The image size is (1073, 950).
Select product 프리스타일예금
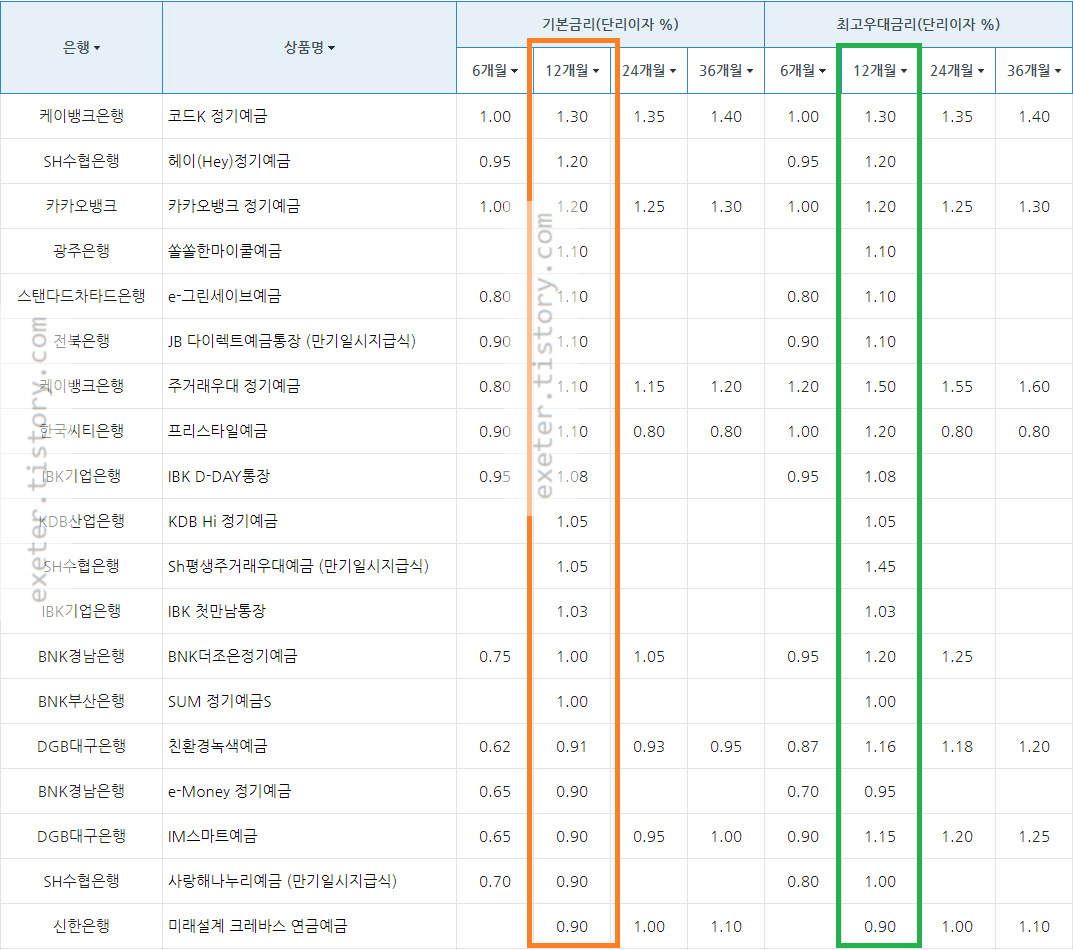click(218, 431)
